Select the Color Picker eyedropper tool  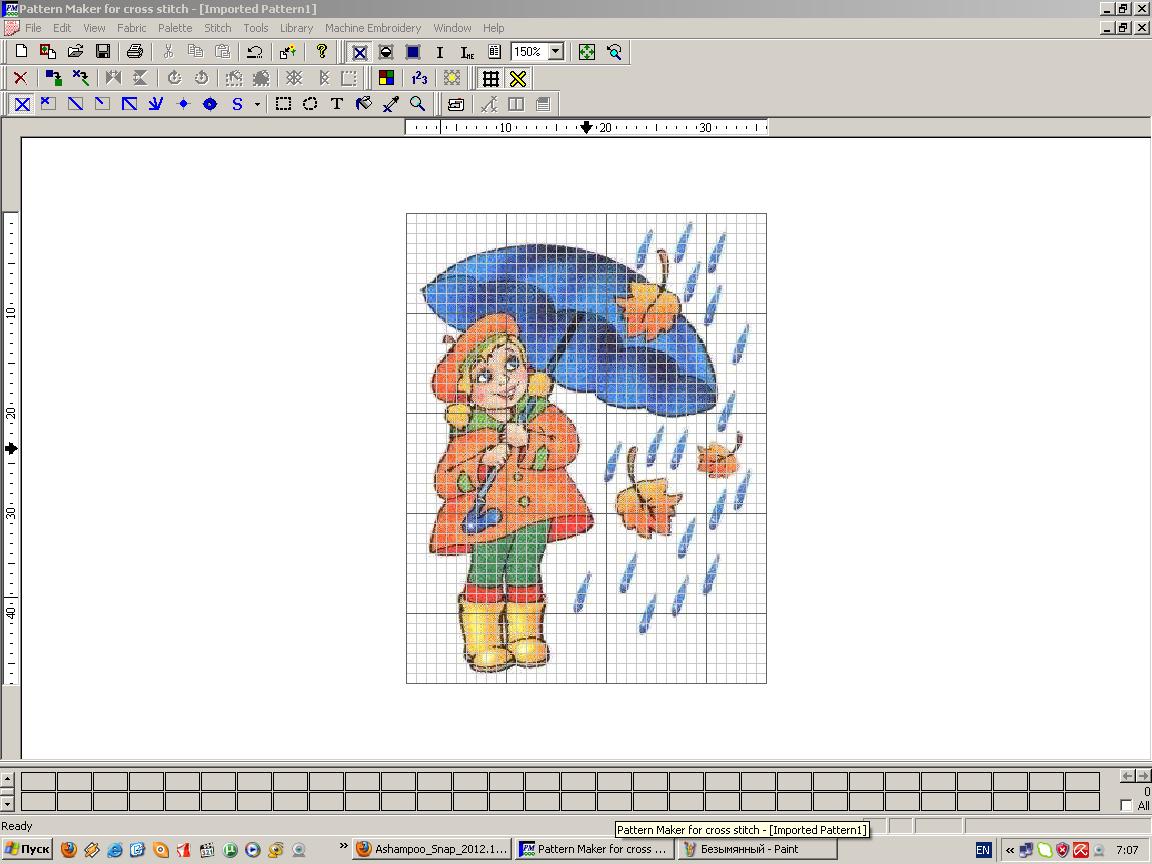[x=391, y=104]
